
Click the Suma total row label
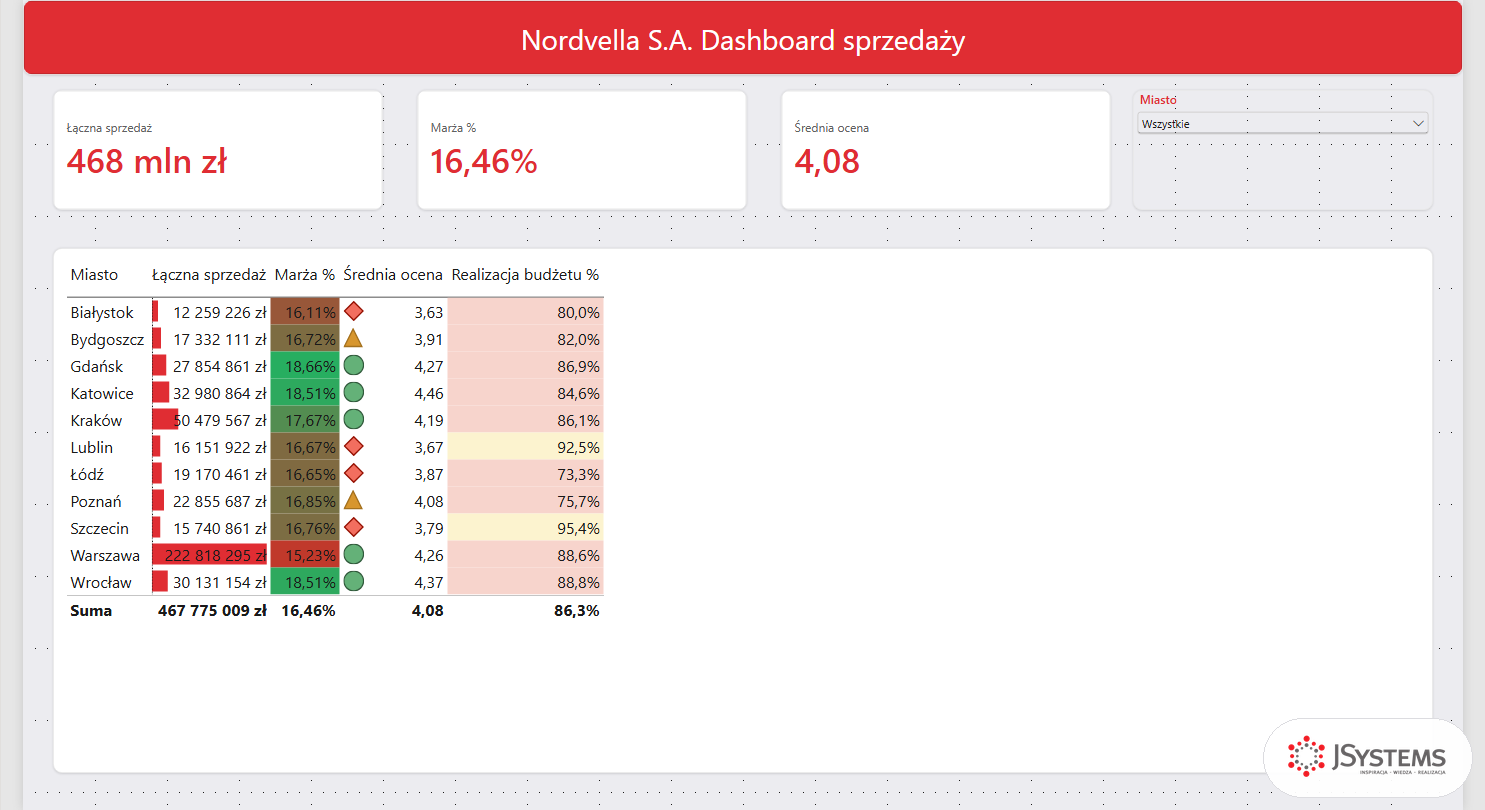tap(91, 610)
